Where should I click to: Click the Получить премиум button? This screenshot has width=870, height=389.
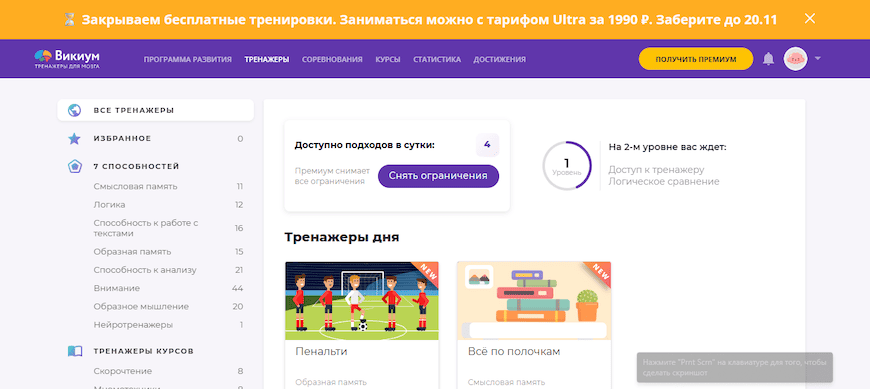coord(696,59)
